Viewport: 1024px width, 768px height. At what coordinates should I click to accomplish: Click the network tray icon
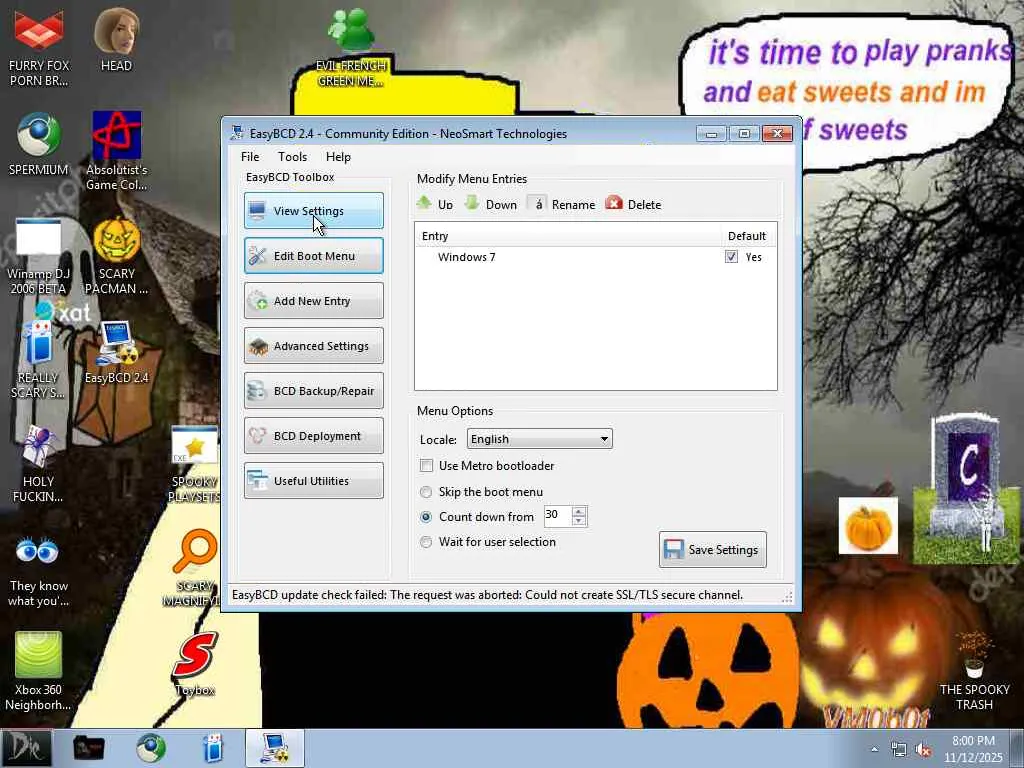[899, 750]
